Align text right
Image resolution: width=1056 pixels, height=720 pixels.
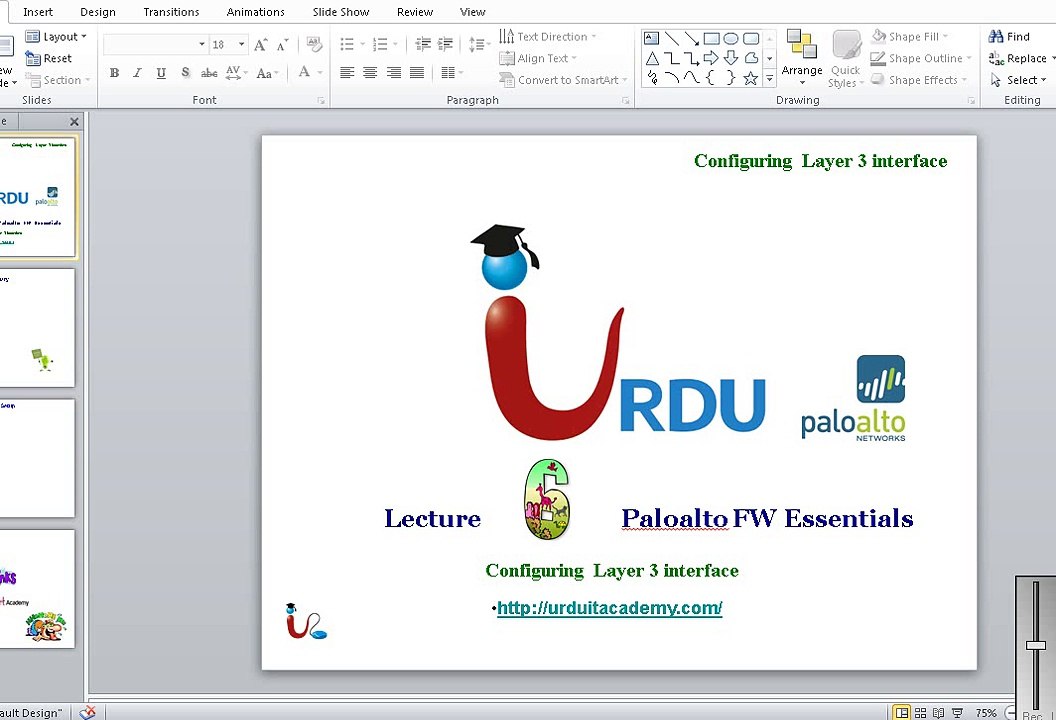393,73
